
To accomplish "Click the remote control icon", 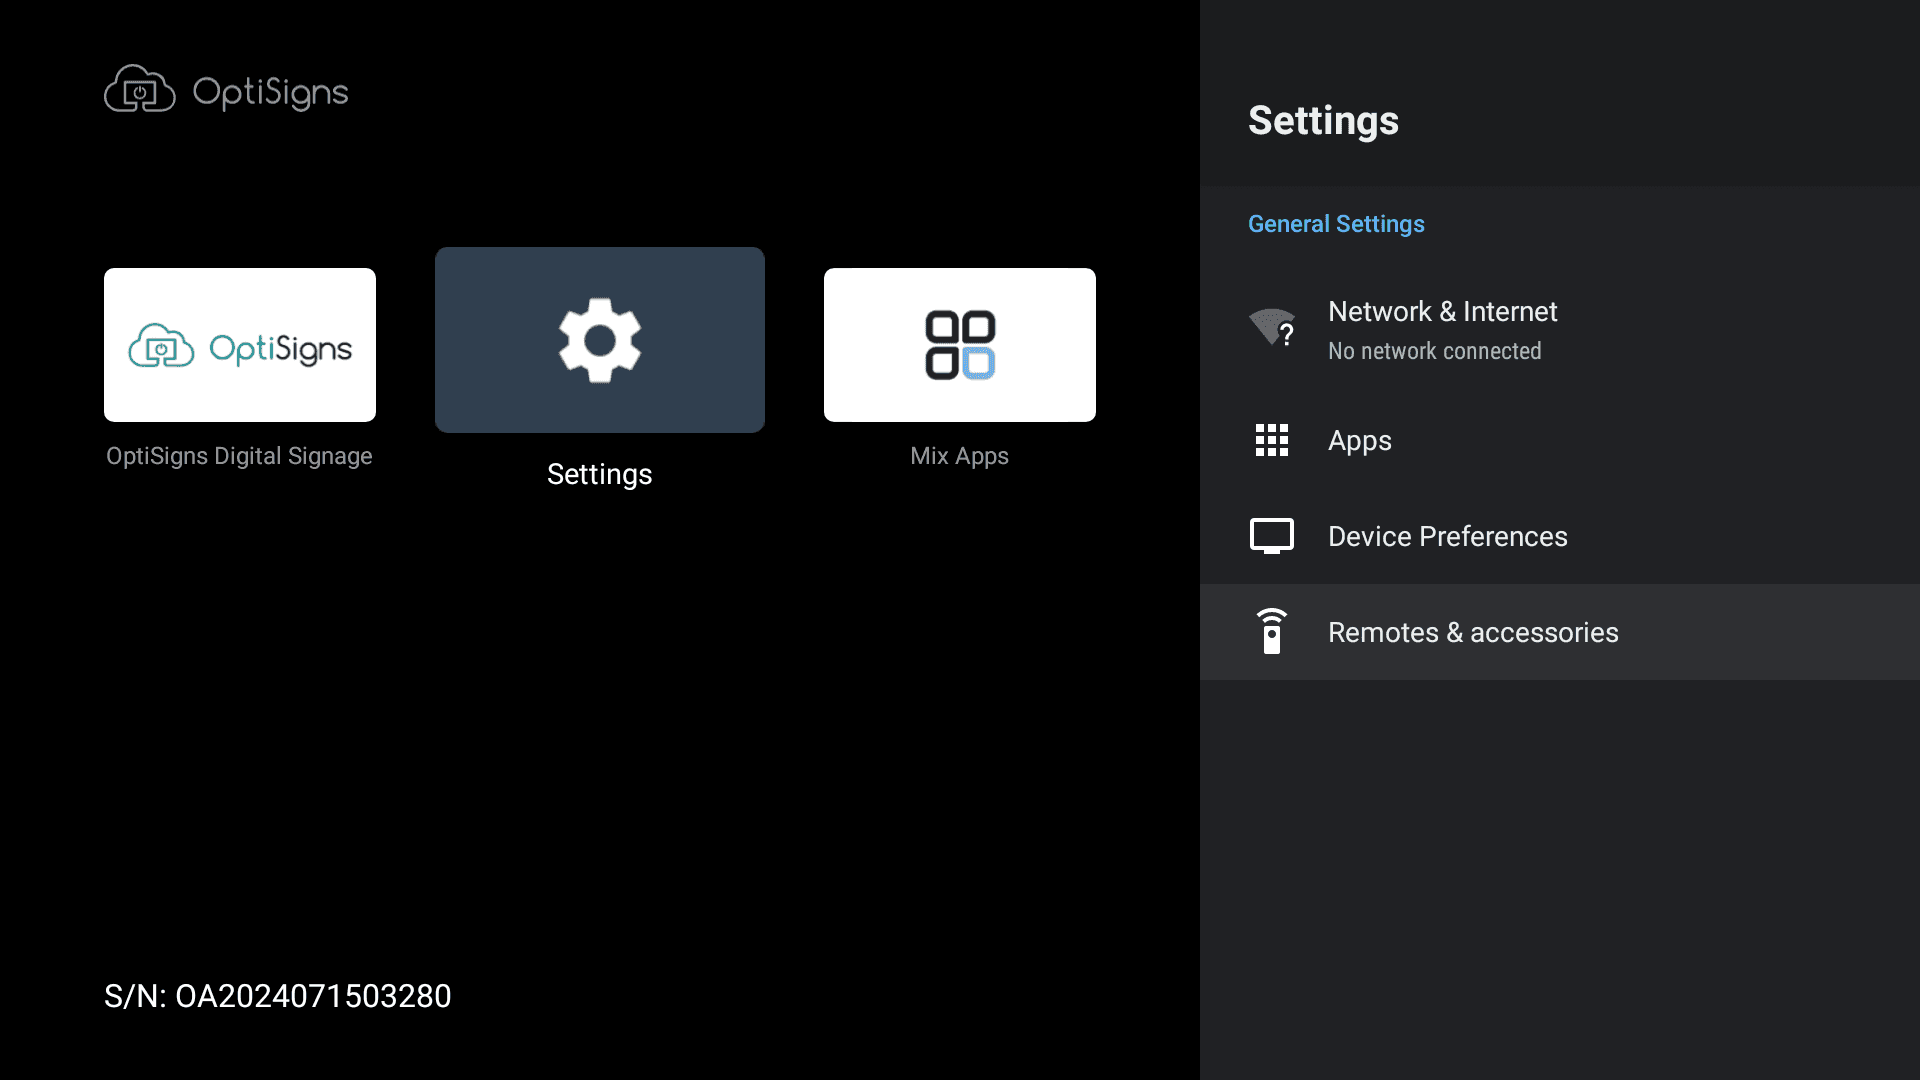I will click(1272, 632).
